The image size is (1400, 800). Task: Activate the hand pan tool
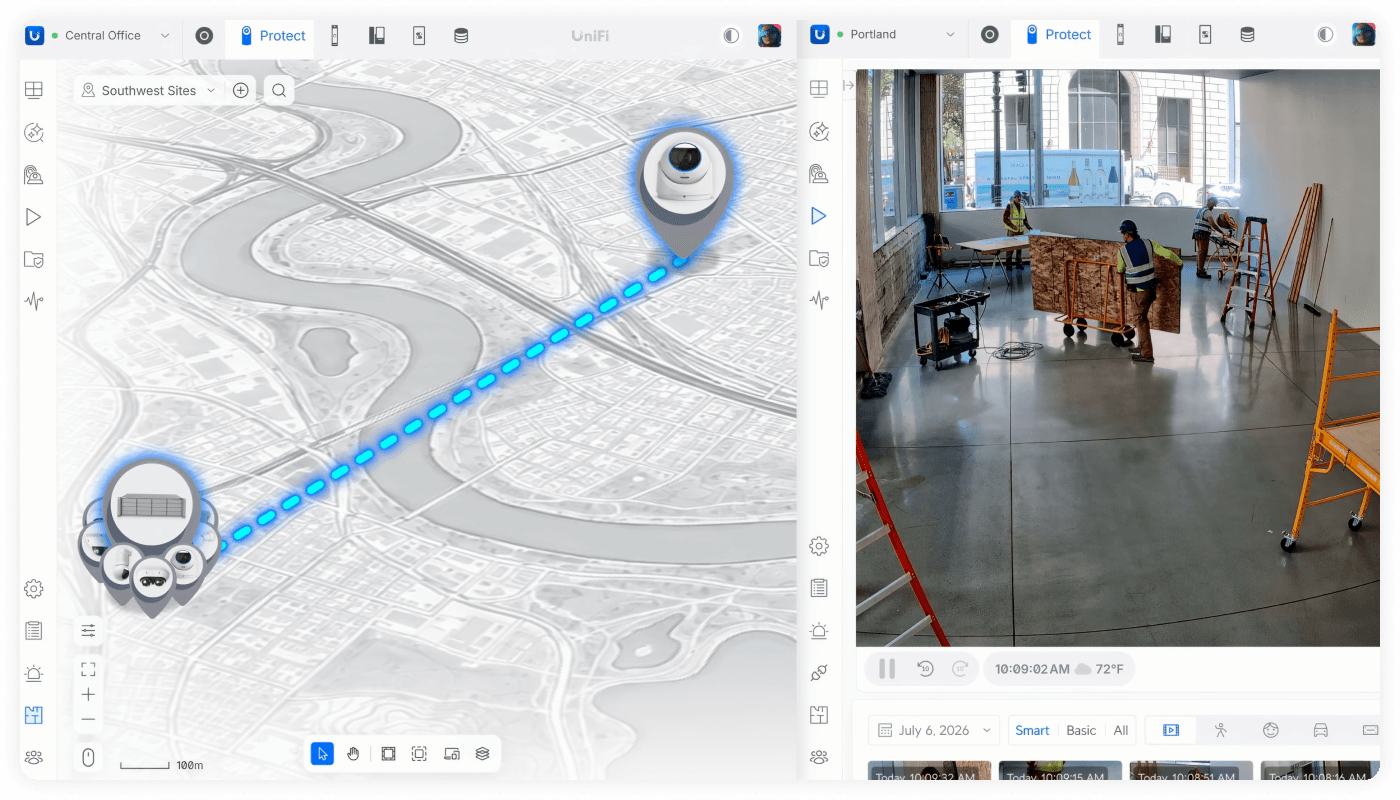pyautogui.click(x=353, y=754)
